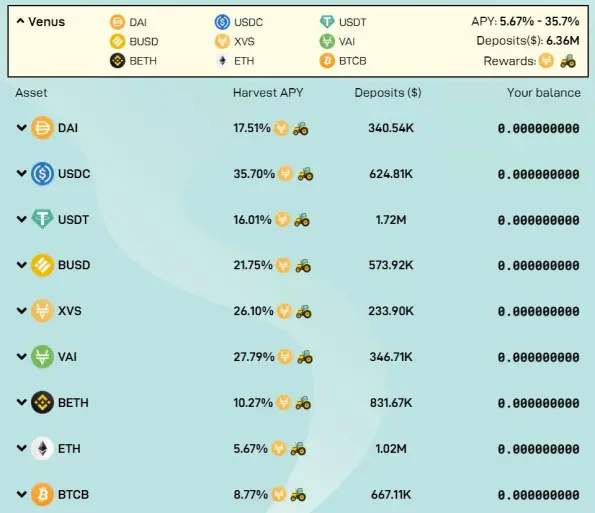Click the VAI coin icon in asset list
This screenshot has width=595, height=513.
point(42,357)
